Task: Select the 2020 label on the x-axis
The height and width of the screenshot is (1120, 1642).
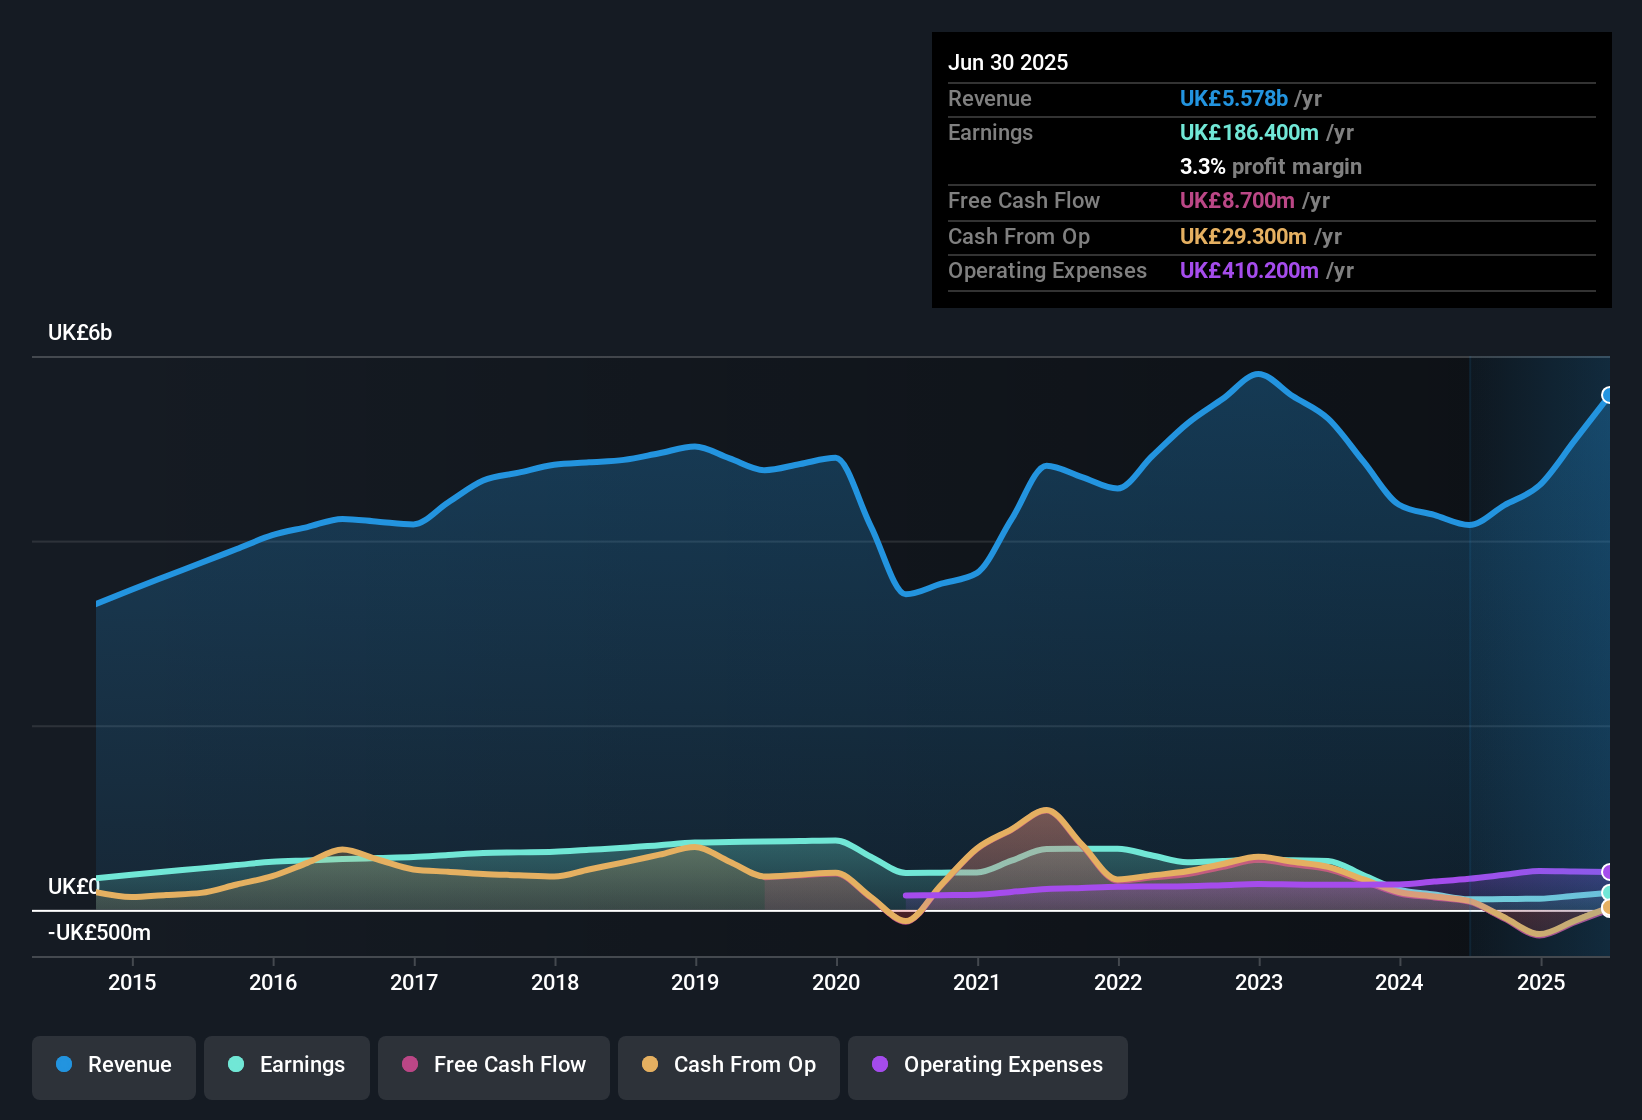Action: 836,983
